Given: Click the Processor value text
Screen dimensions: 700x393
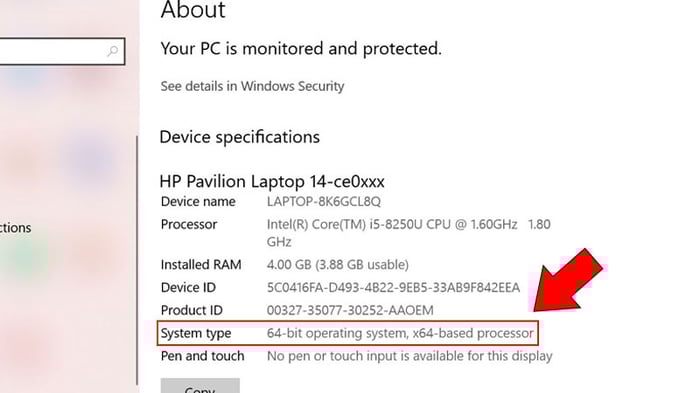Looking at the screenshot, I should click(x=408, y=233).
